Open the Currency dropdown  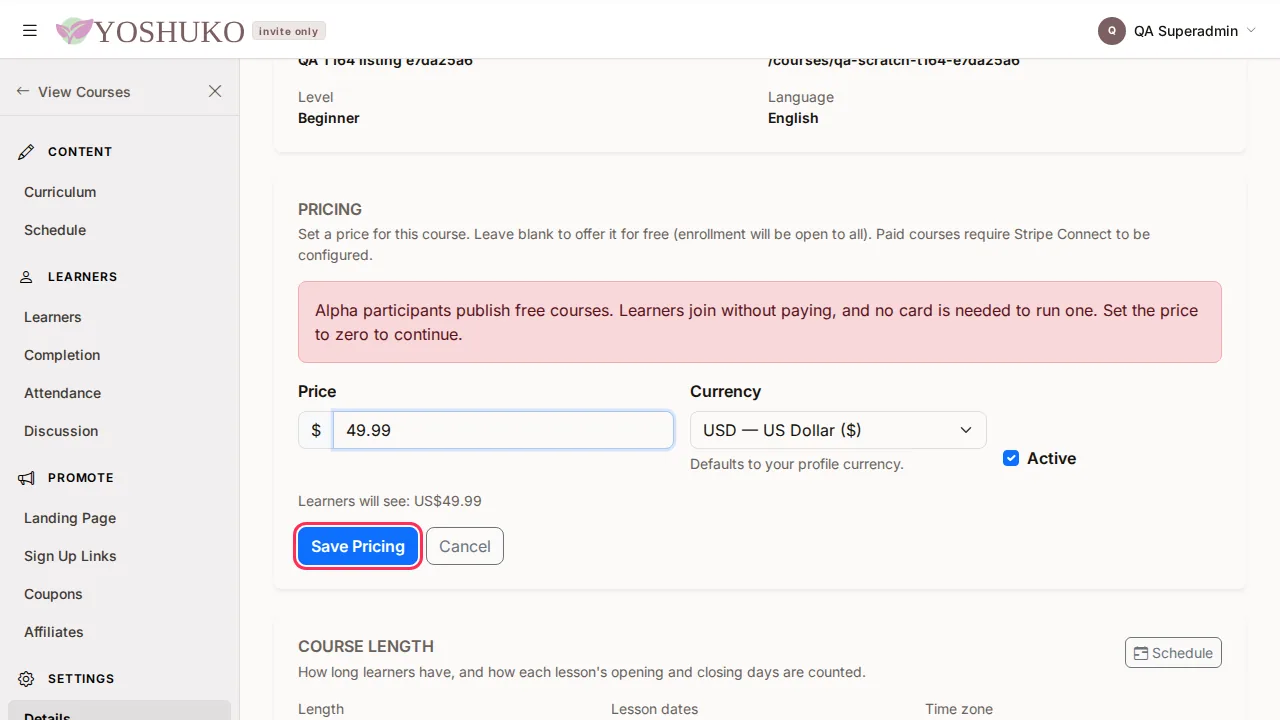838,430
